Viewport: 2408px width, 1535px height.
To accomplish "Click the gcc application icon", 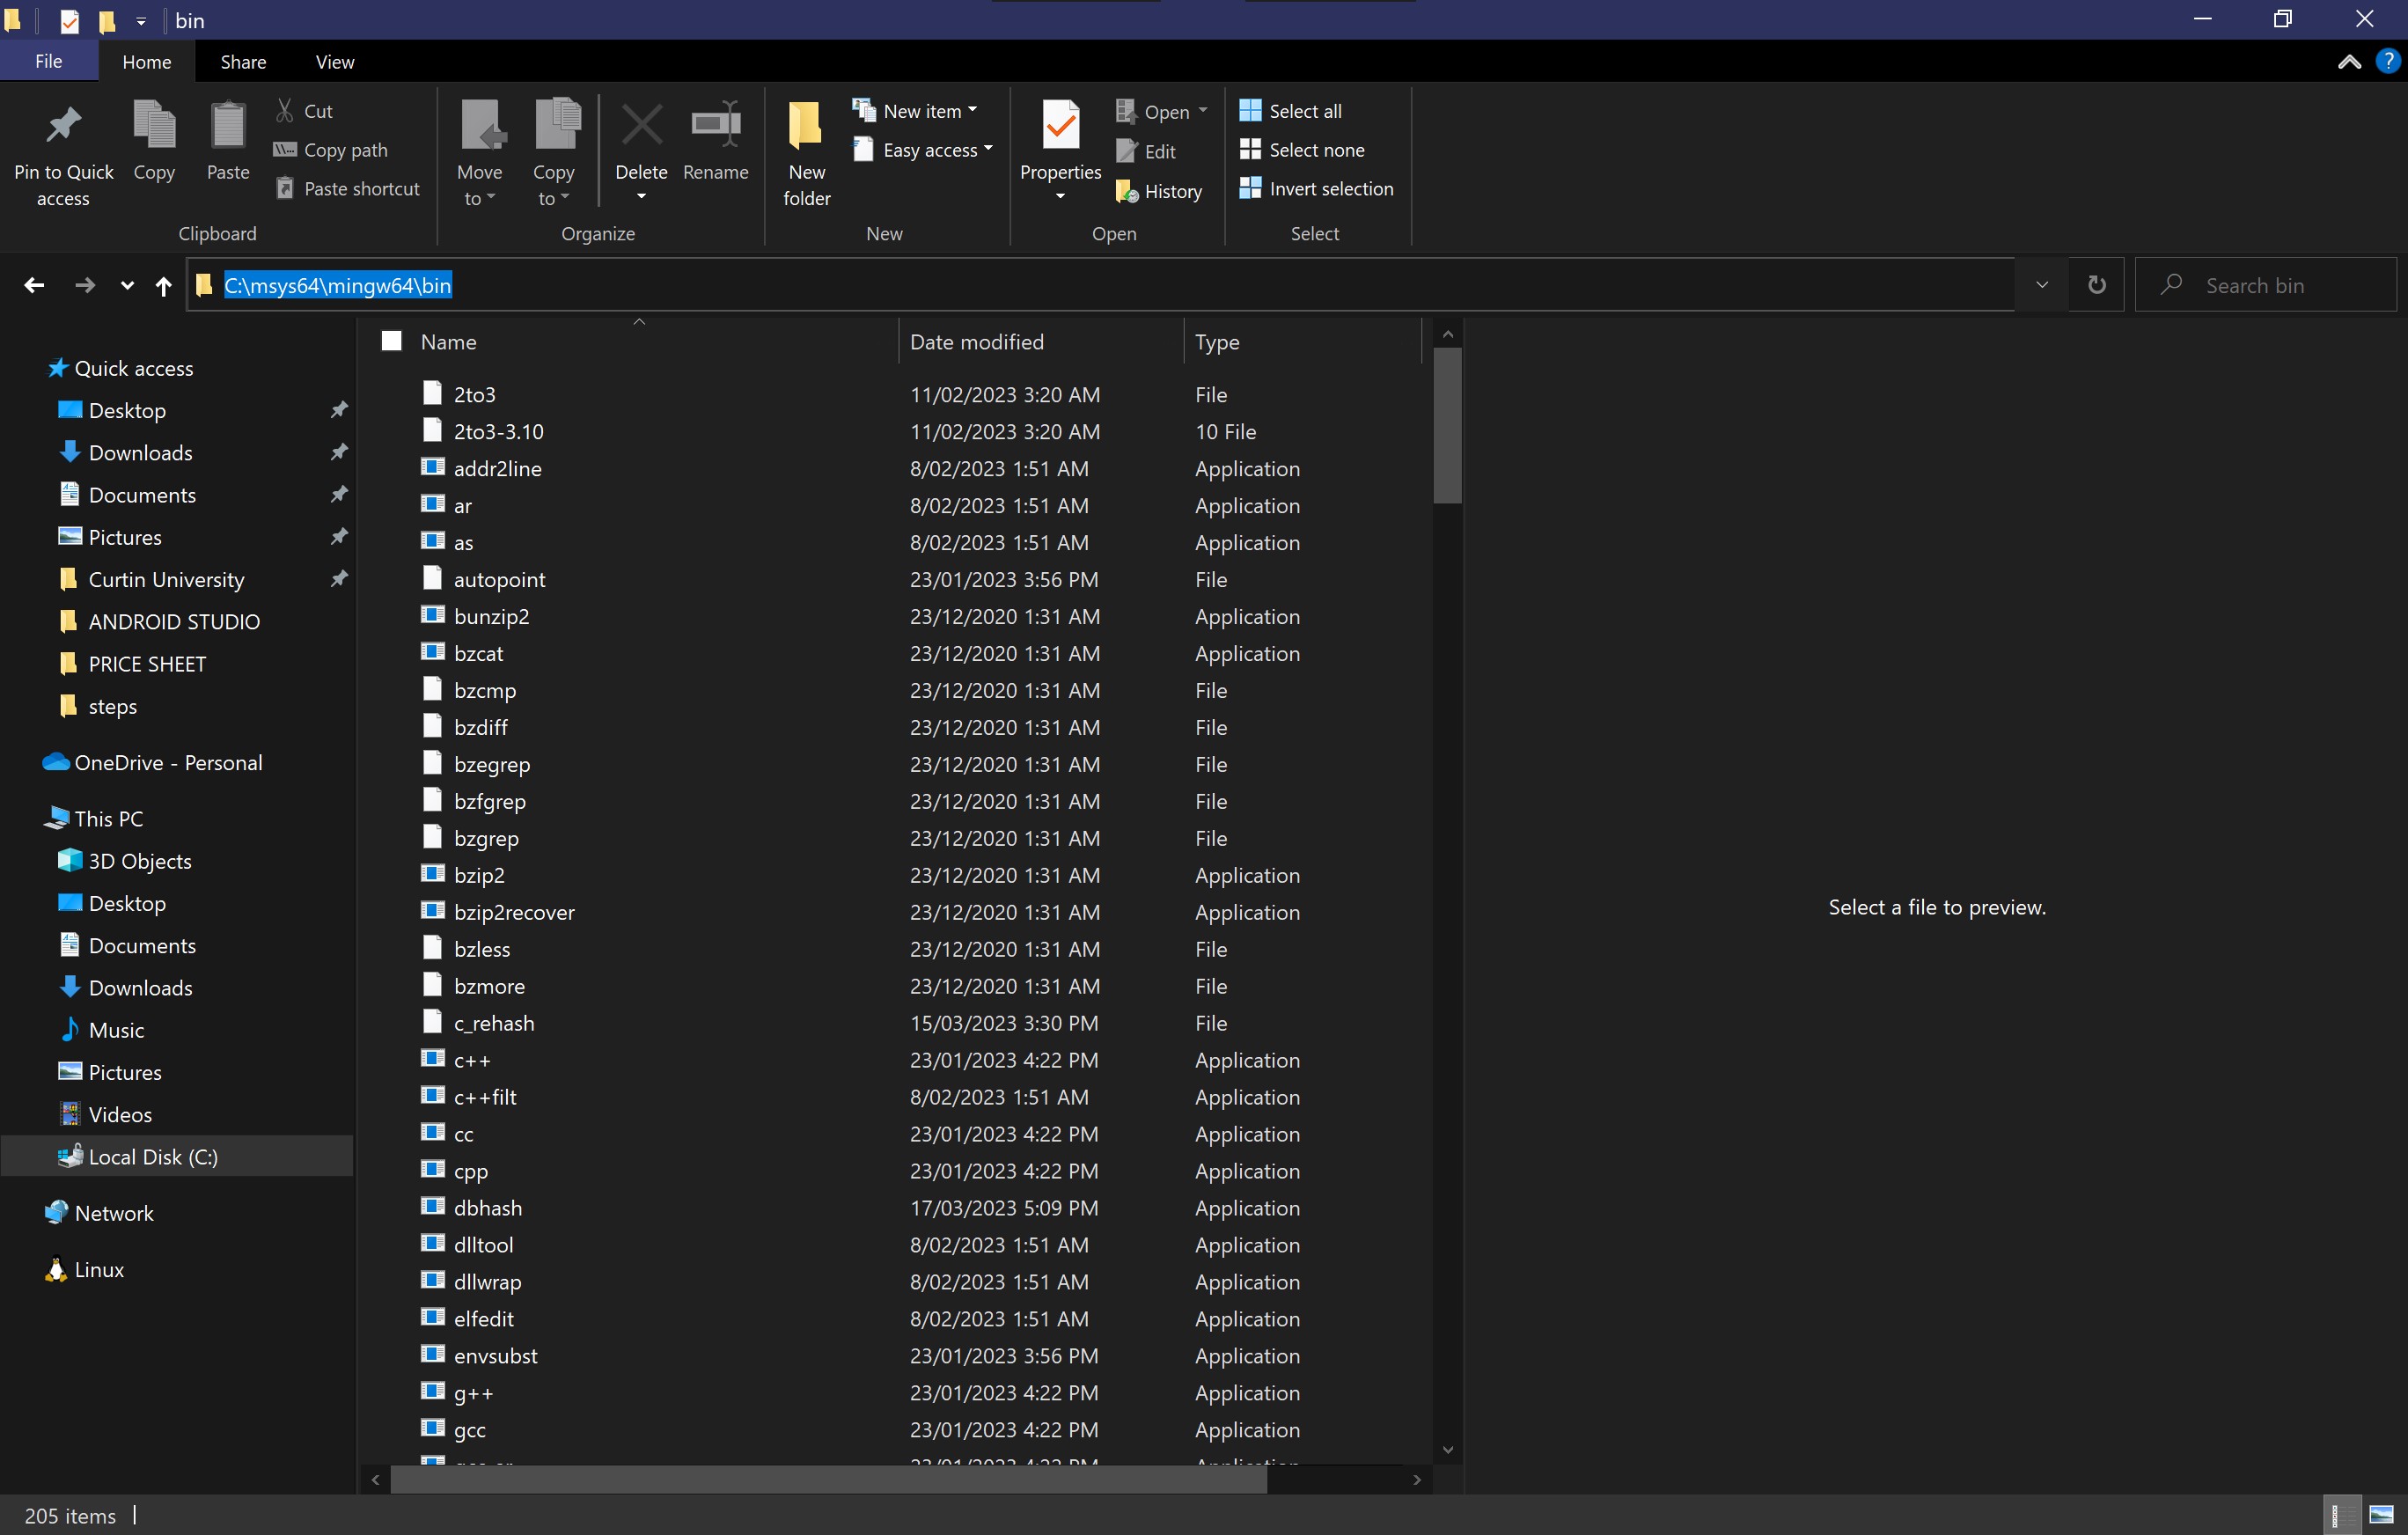I will 432,1429.
